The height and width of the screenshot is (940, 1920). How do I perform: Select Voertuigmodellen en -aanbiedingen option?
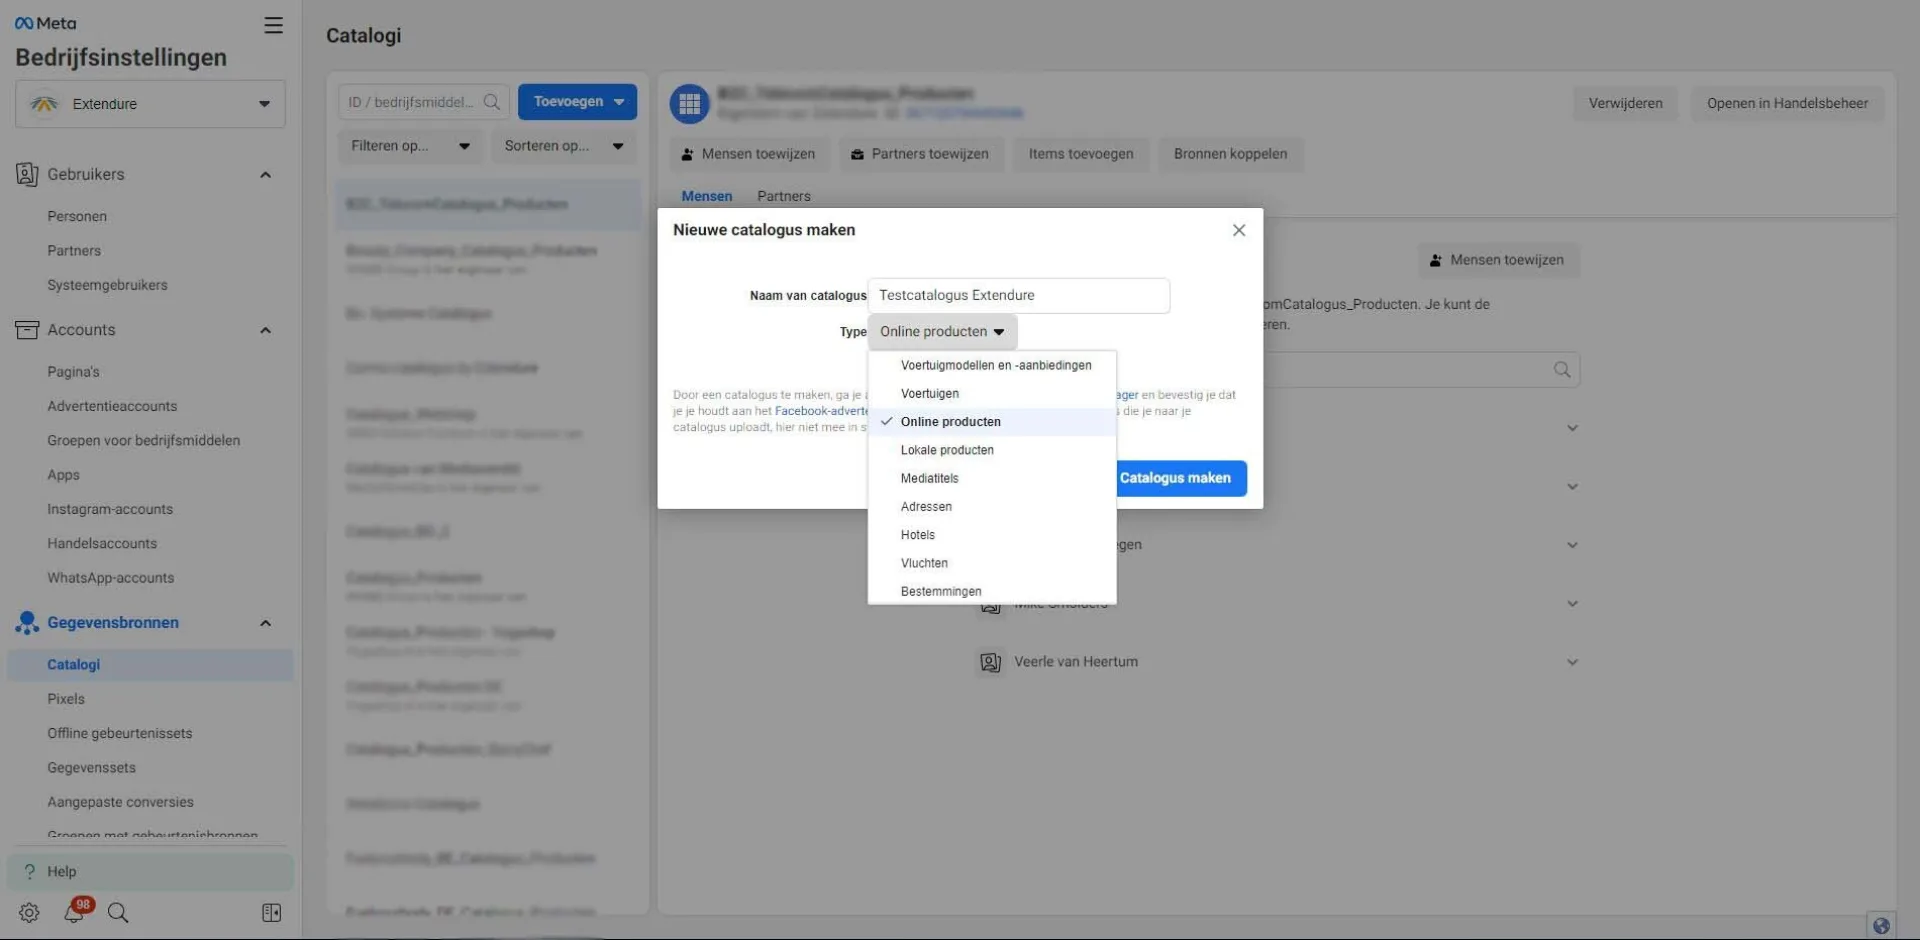[992, 365]
